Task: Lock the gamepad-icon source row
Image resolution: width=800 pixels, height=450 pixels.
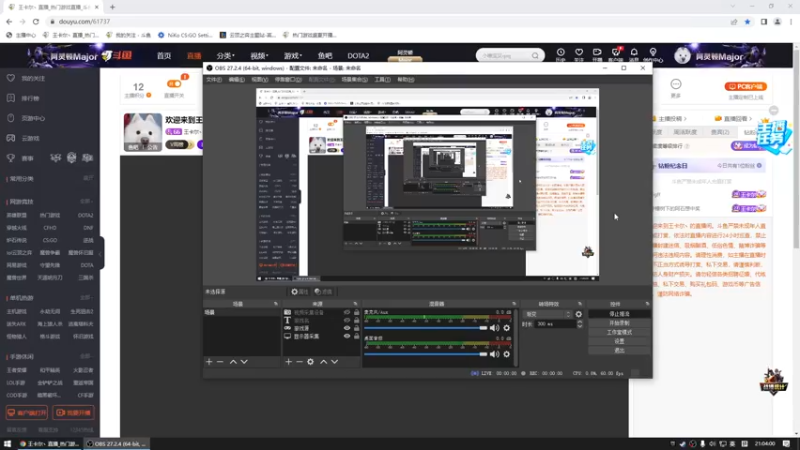Action: [357, 328]
